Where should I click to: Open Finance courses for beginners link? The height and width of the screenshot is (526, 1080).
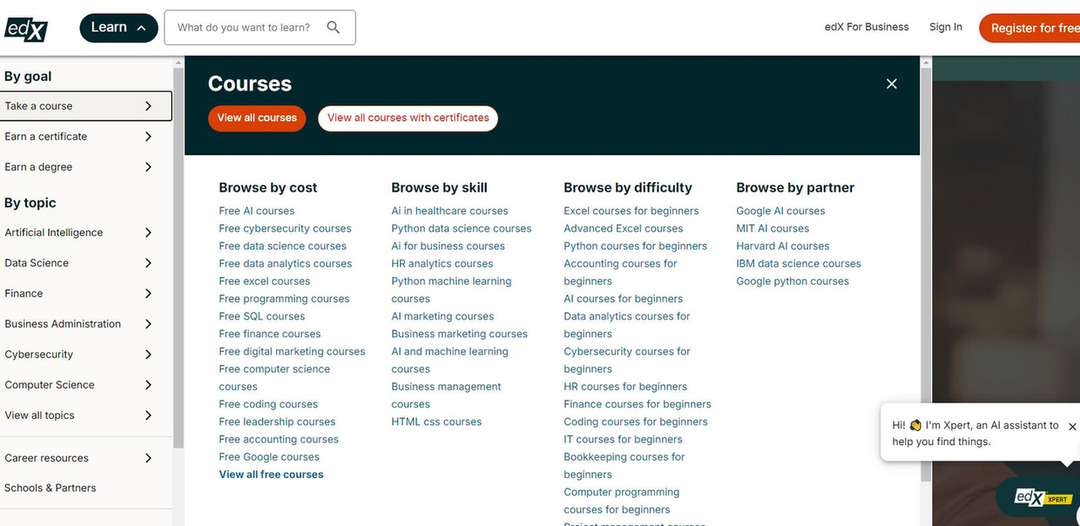point(637,404)
